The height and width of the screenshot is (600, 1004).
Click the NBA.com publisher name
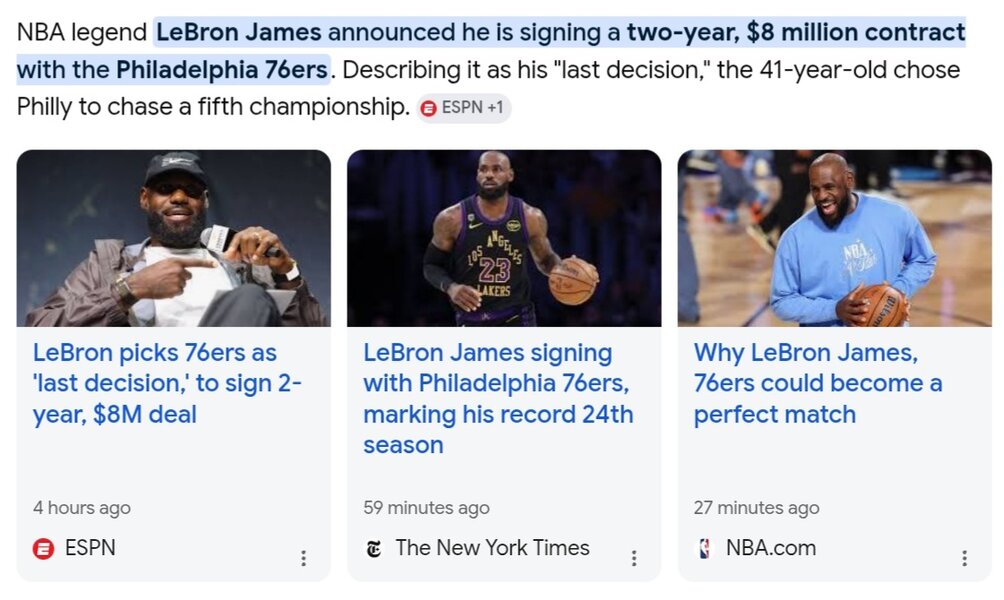click(771, 548)
